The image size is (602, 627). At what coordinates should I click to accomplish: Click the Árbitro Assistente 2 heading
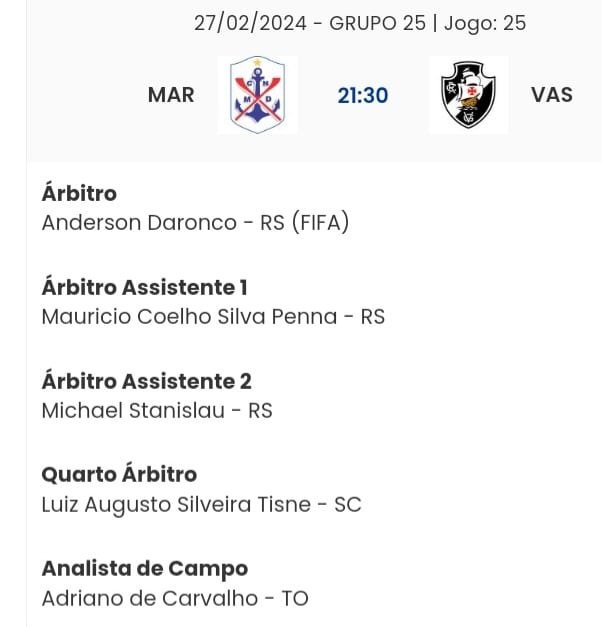point(146,381)
